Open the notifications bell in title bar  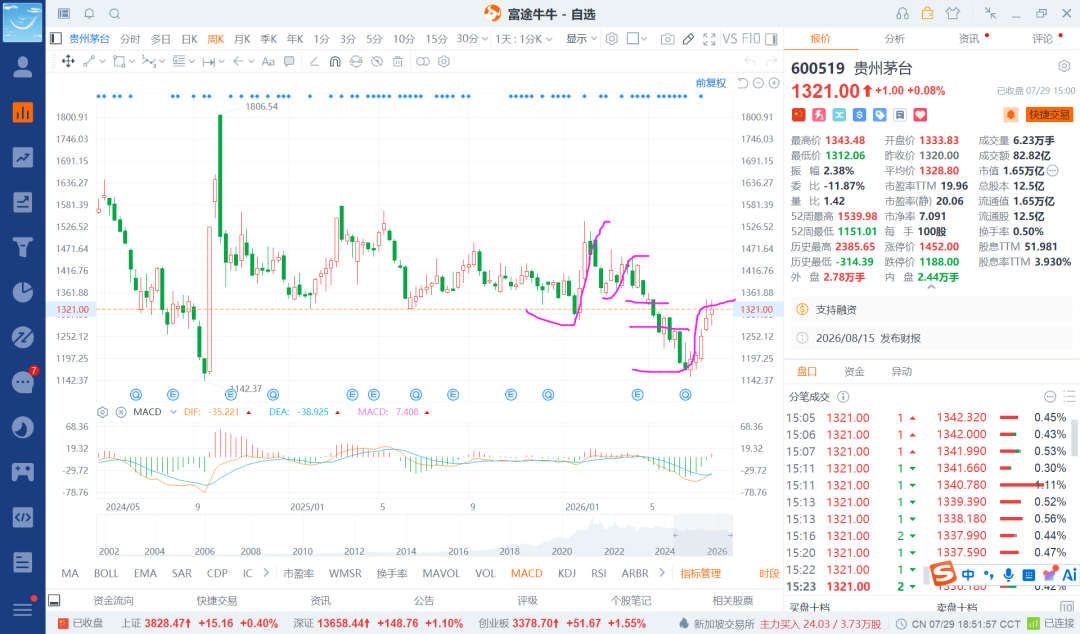click(90, 14)
